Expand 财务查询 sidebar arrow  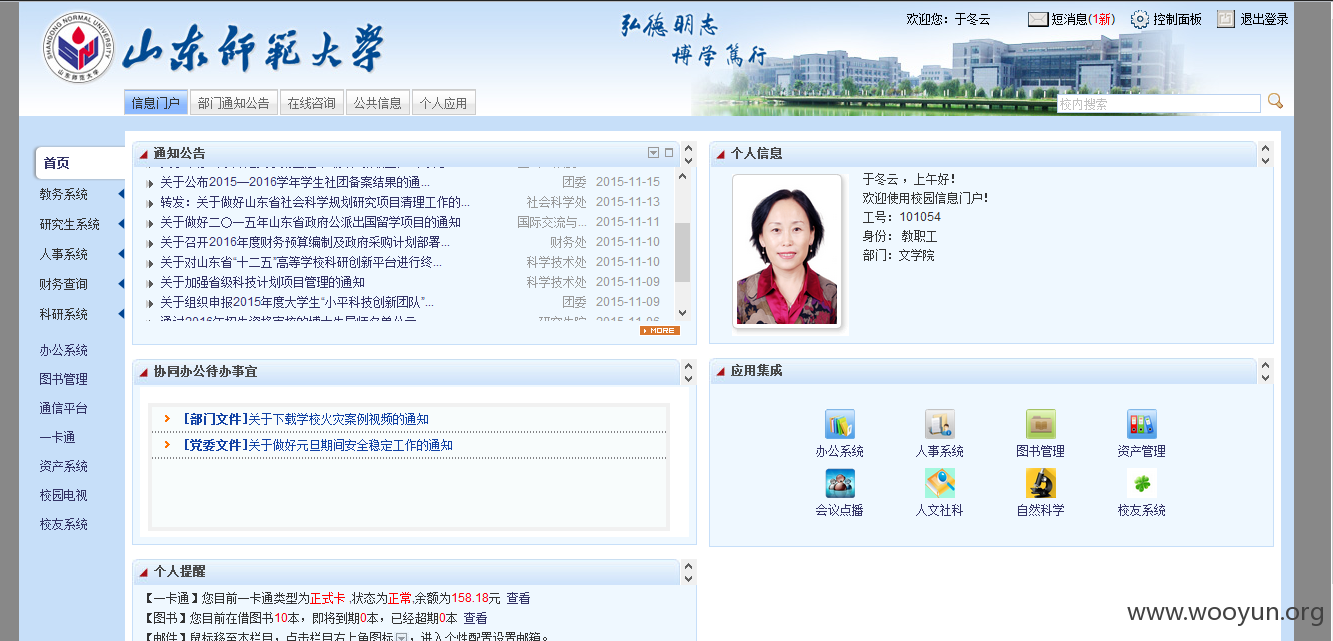121,284
